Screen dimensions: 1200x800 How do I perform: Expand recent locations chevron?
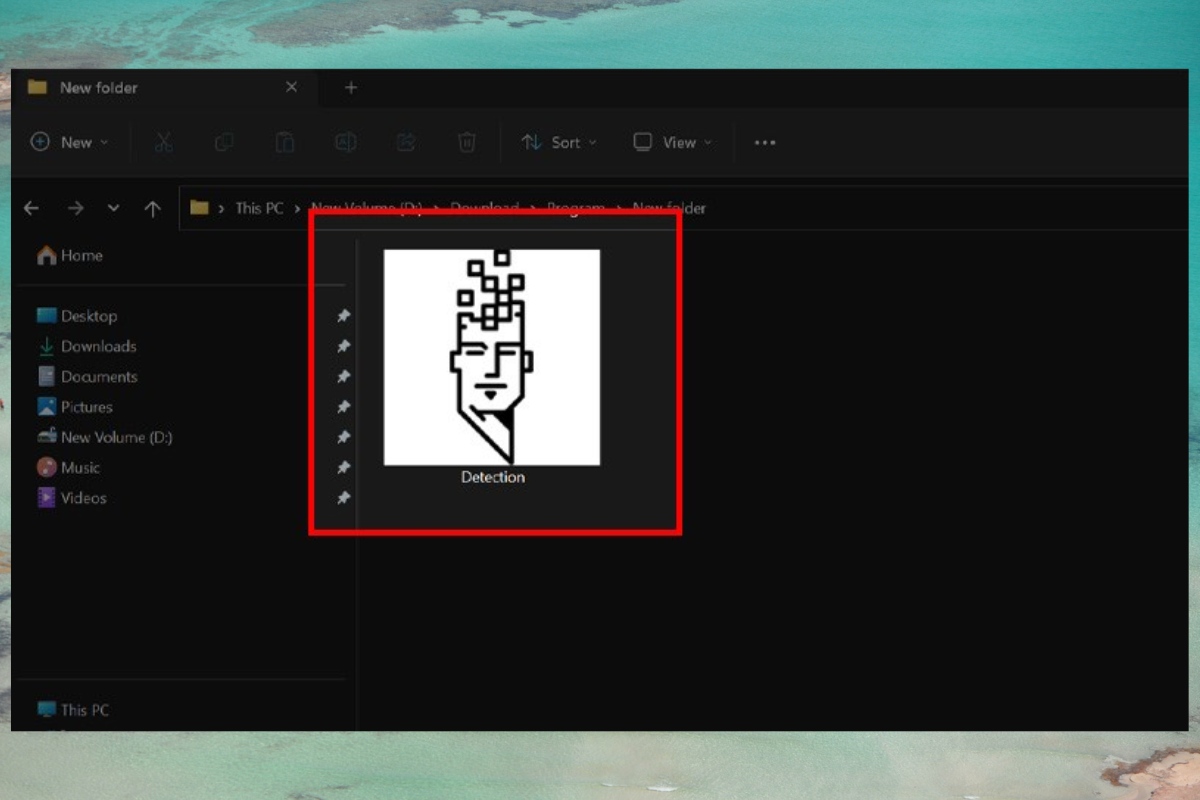tap(113, 208)
